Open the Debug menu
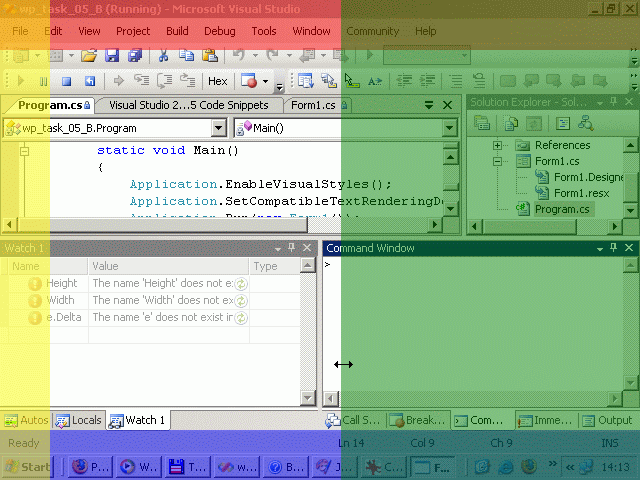640x480 pixels. pos(220,31)
